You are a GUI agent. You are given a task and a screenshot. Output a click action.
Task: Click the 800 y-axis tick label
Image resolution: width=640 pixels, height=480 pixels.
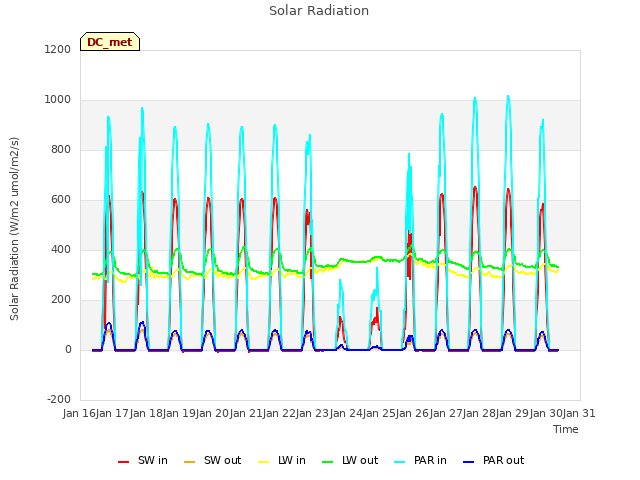[61, 150]
